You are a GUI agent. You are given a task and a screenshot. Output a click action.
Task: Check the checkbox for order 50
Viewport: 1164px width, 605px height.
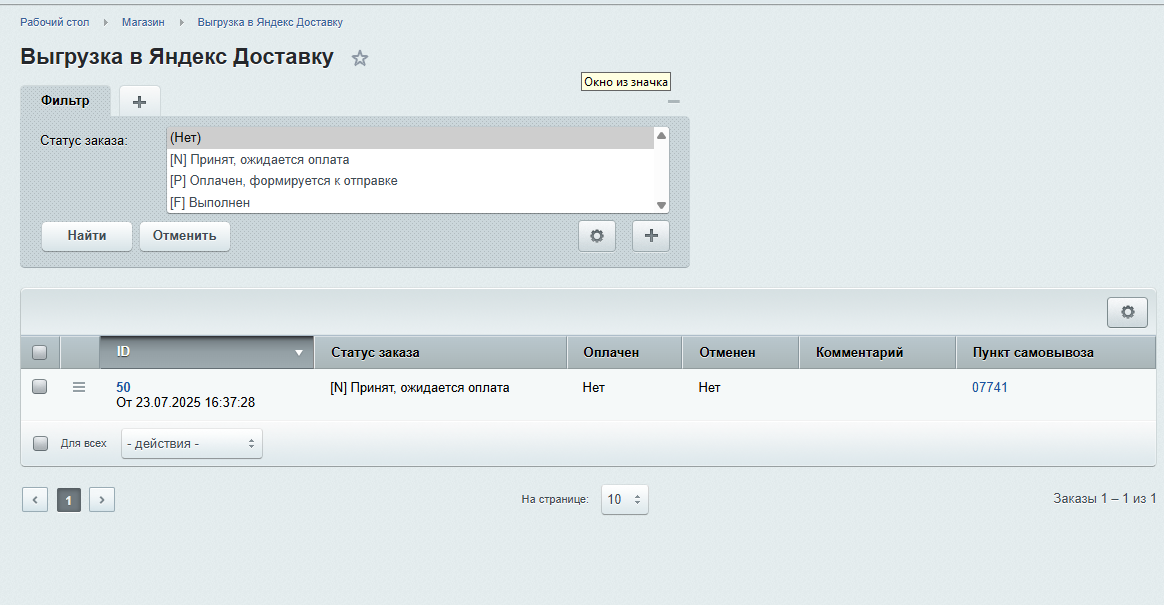coord(40,387)
